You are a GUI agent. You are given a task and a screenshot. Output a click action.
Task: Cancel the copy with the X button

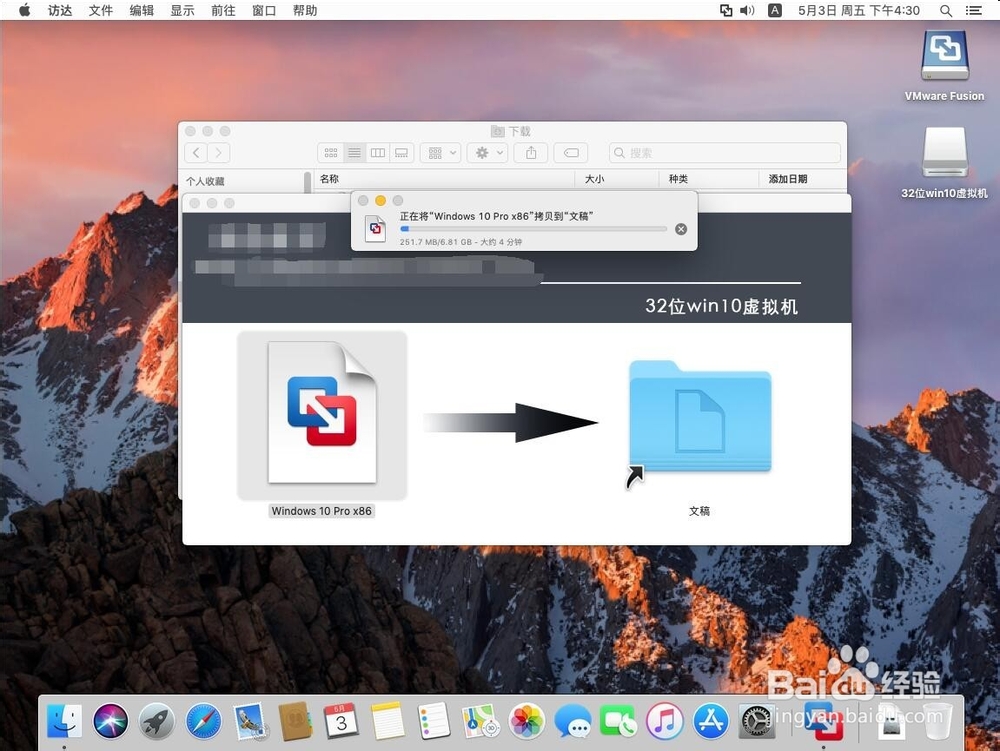point(681,229)
